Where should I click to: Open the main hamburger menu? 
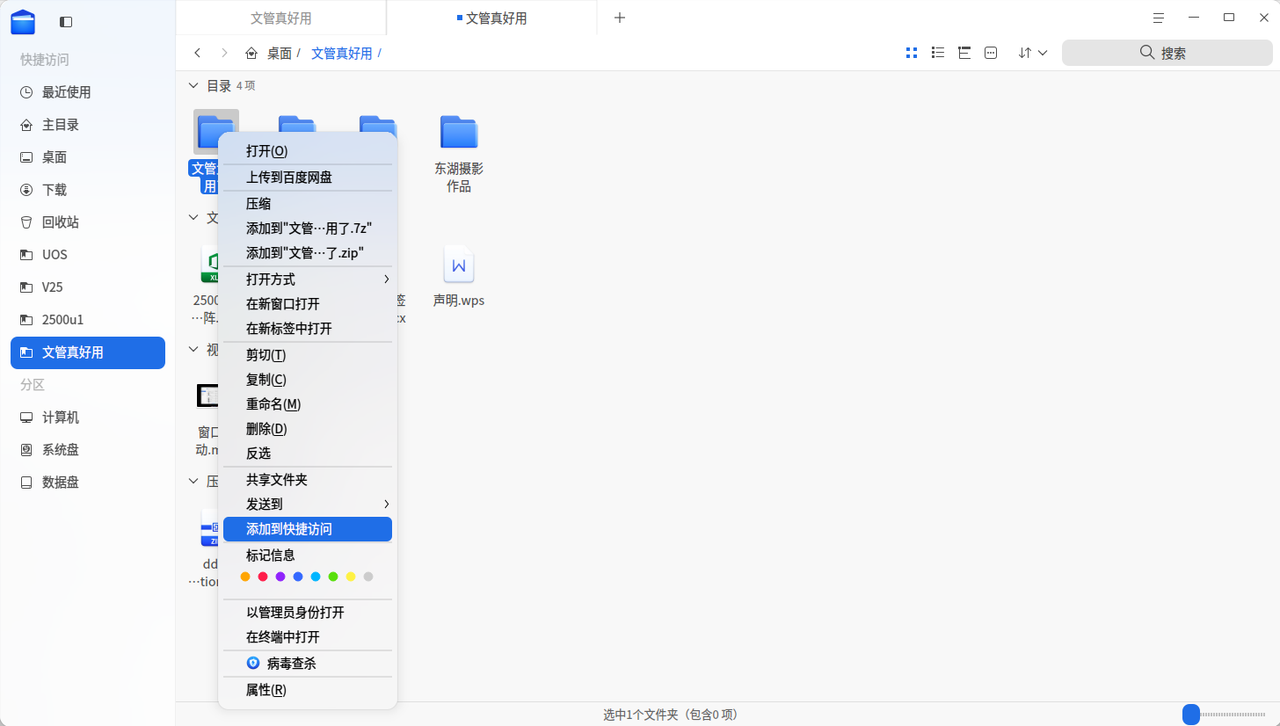(x=1159, y=18)
